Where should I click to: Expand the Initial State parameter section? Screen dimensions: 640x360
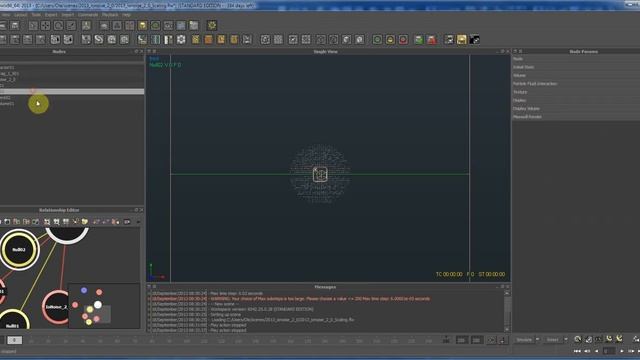[x=576, y=67]
